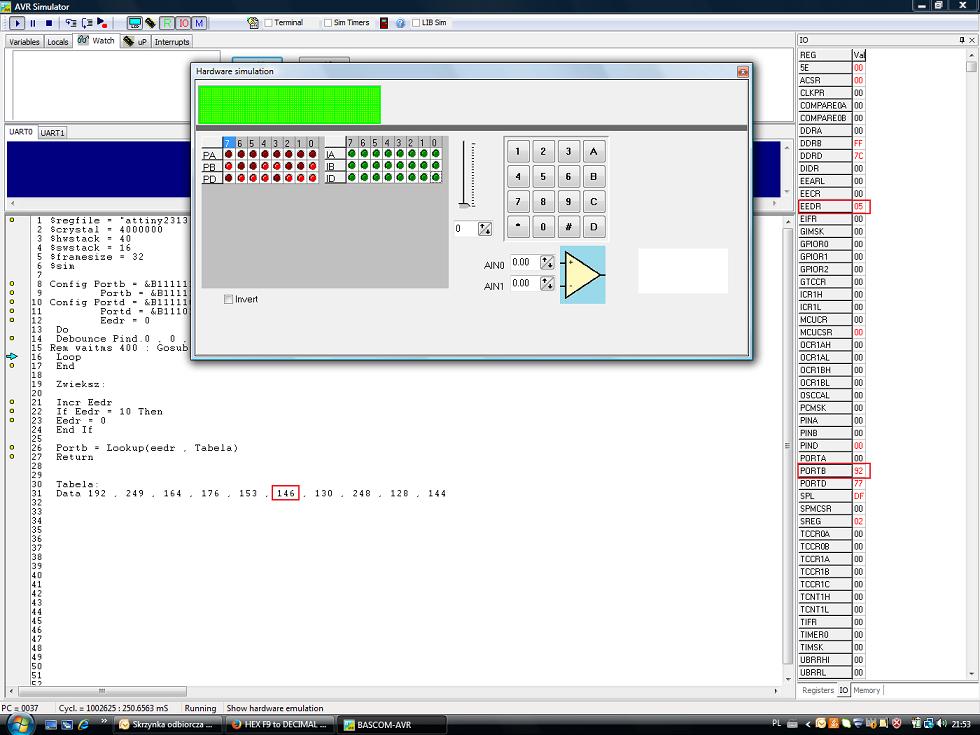Stop the simulation with the square button

pos(49,23)
